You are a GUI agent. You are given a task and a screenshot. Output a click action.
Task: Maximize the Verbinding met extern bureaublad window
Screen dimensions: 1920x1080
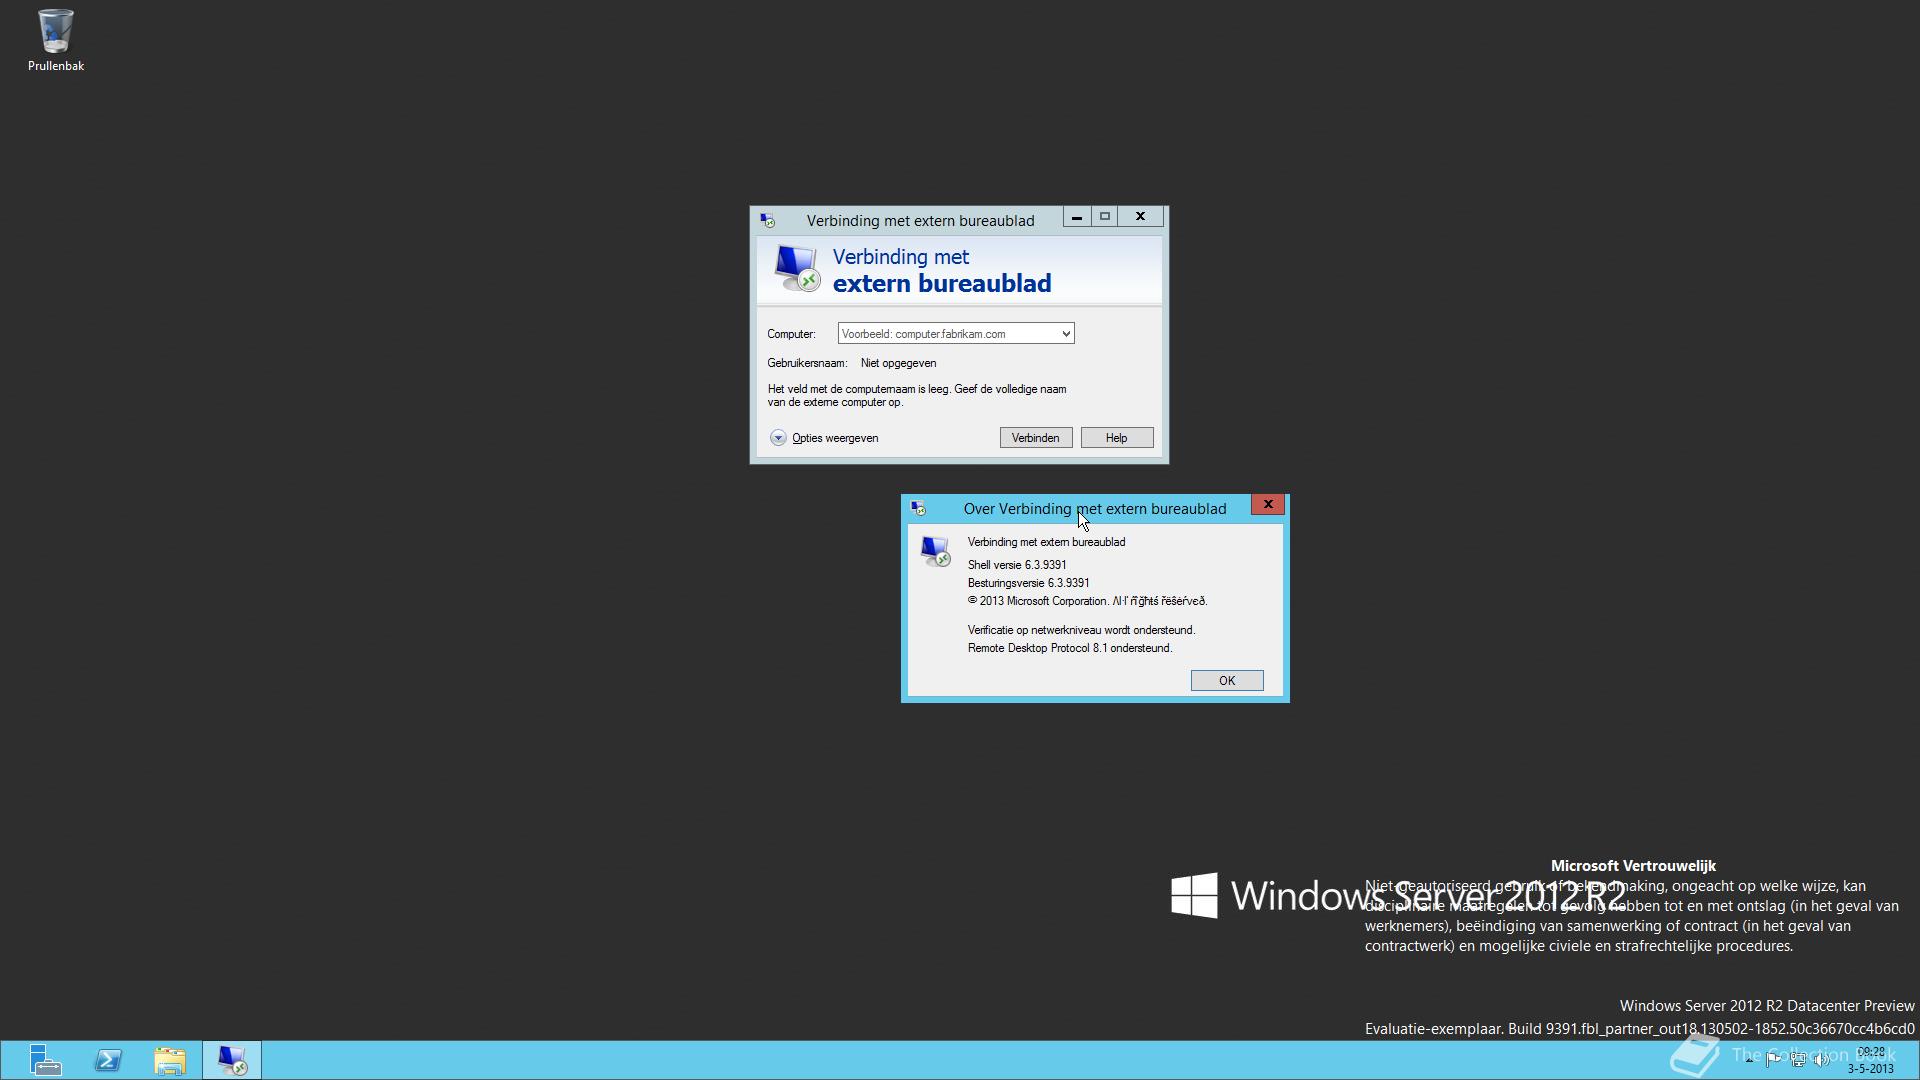click(x=1105, y=217)
